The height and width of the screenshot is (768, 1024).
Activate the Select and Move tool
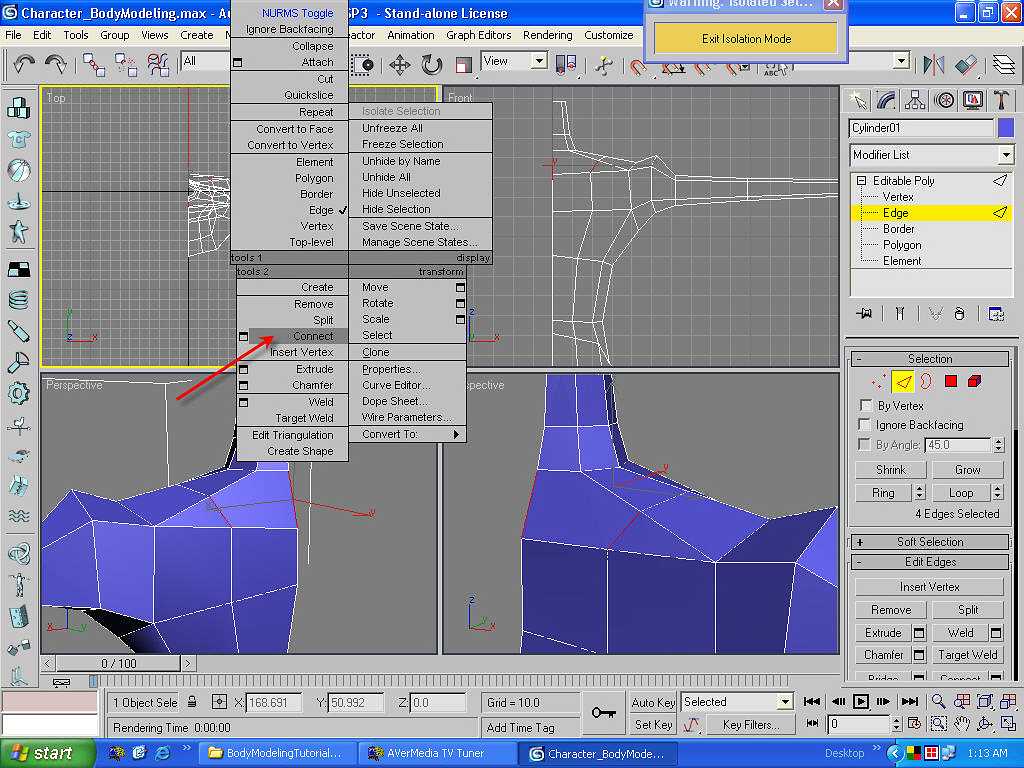click(400, 64)
